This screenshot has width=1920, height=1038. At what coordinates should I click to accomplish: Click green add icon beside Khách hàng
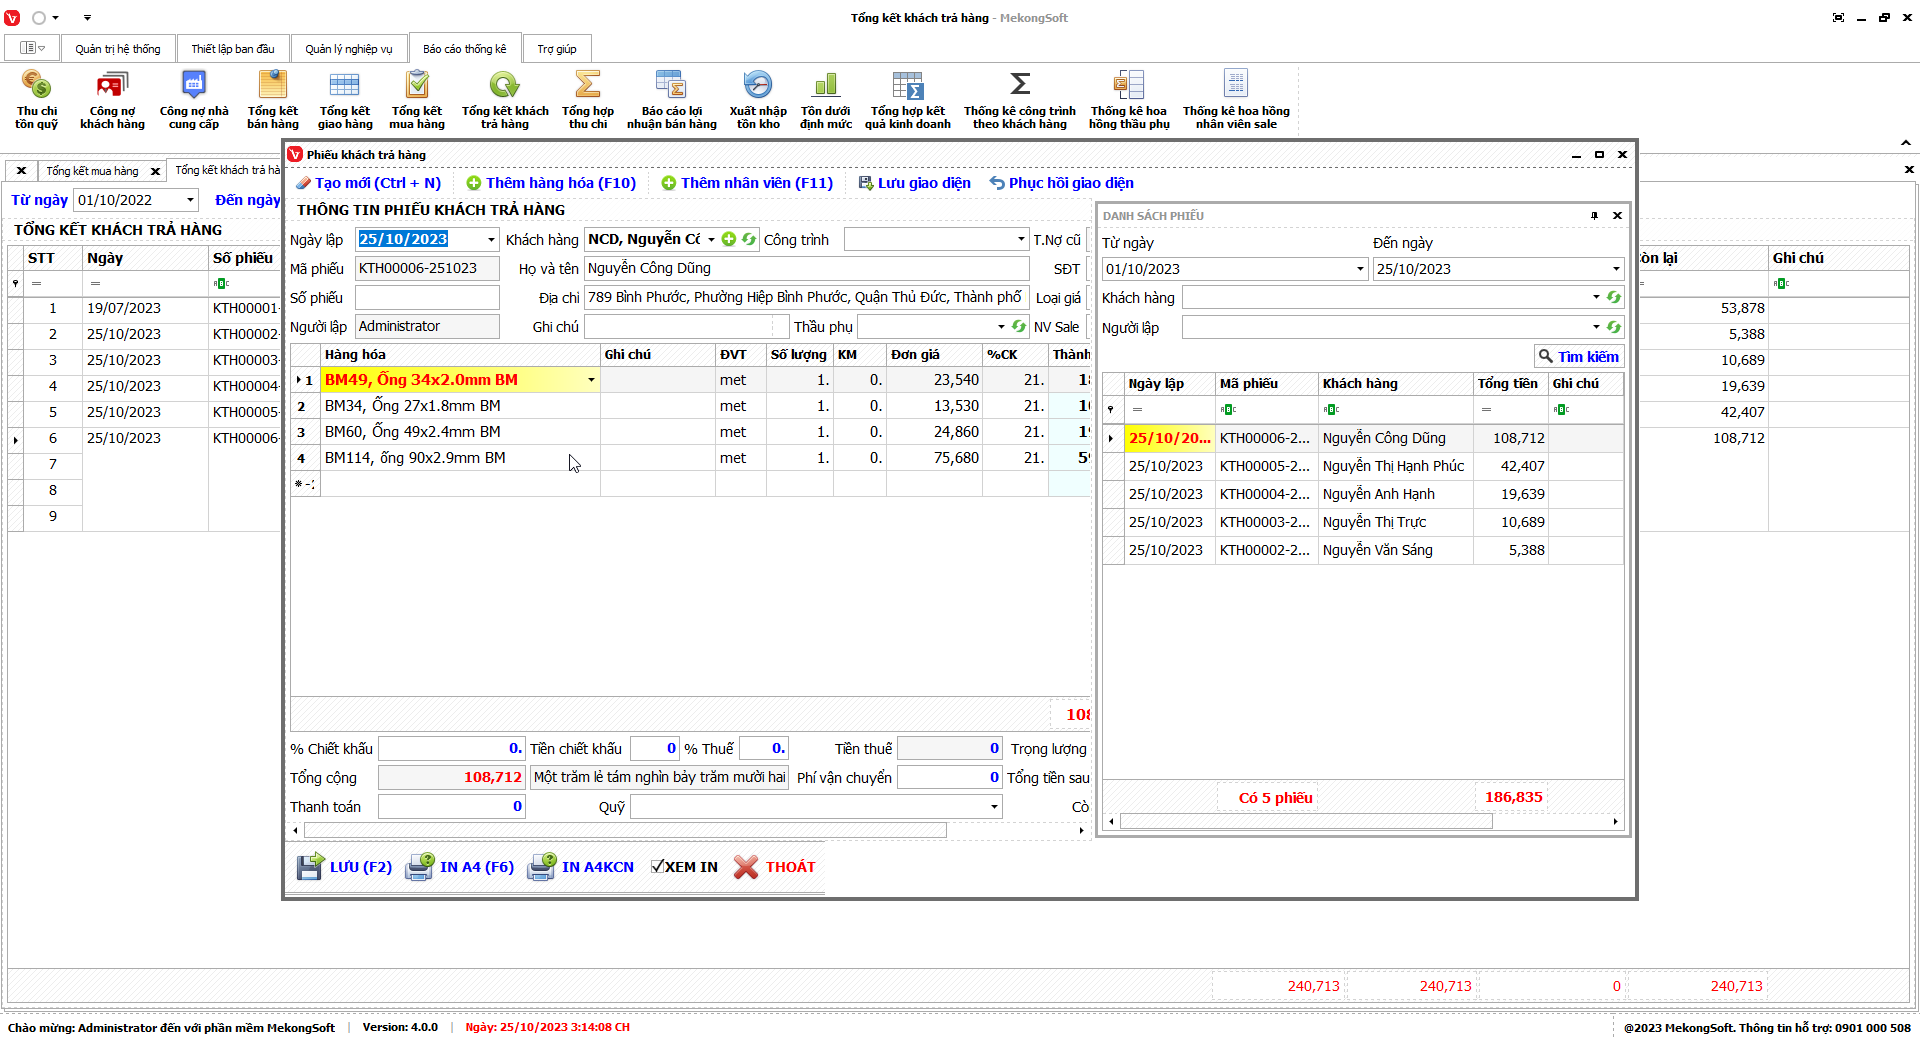tap(729, 239)
